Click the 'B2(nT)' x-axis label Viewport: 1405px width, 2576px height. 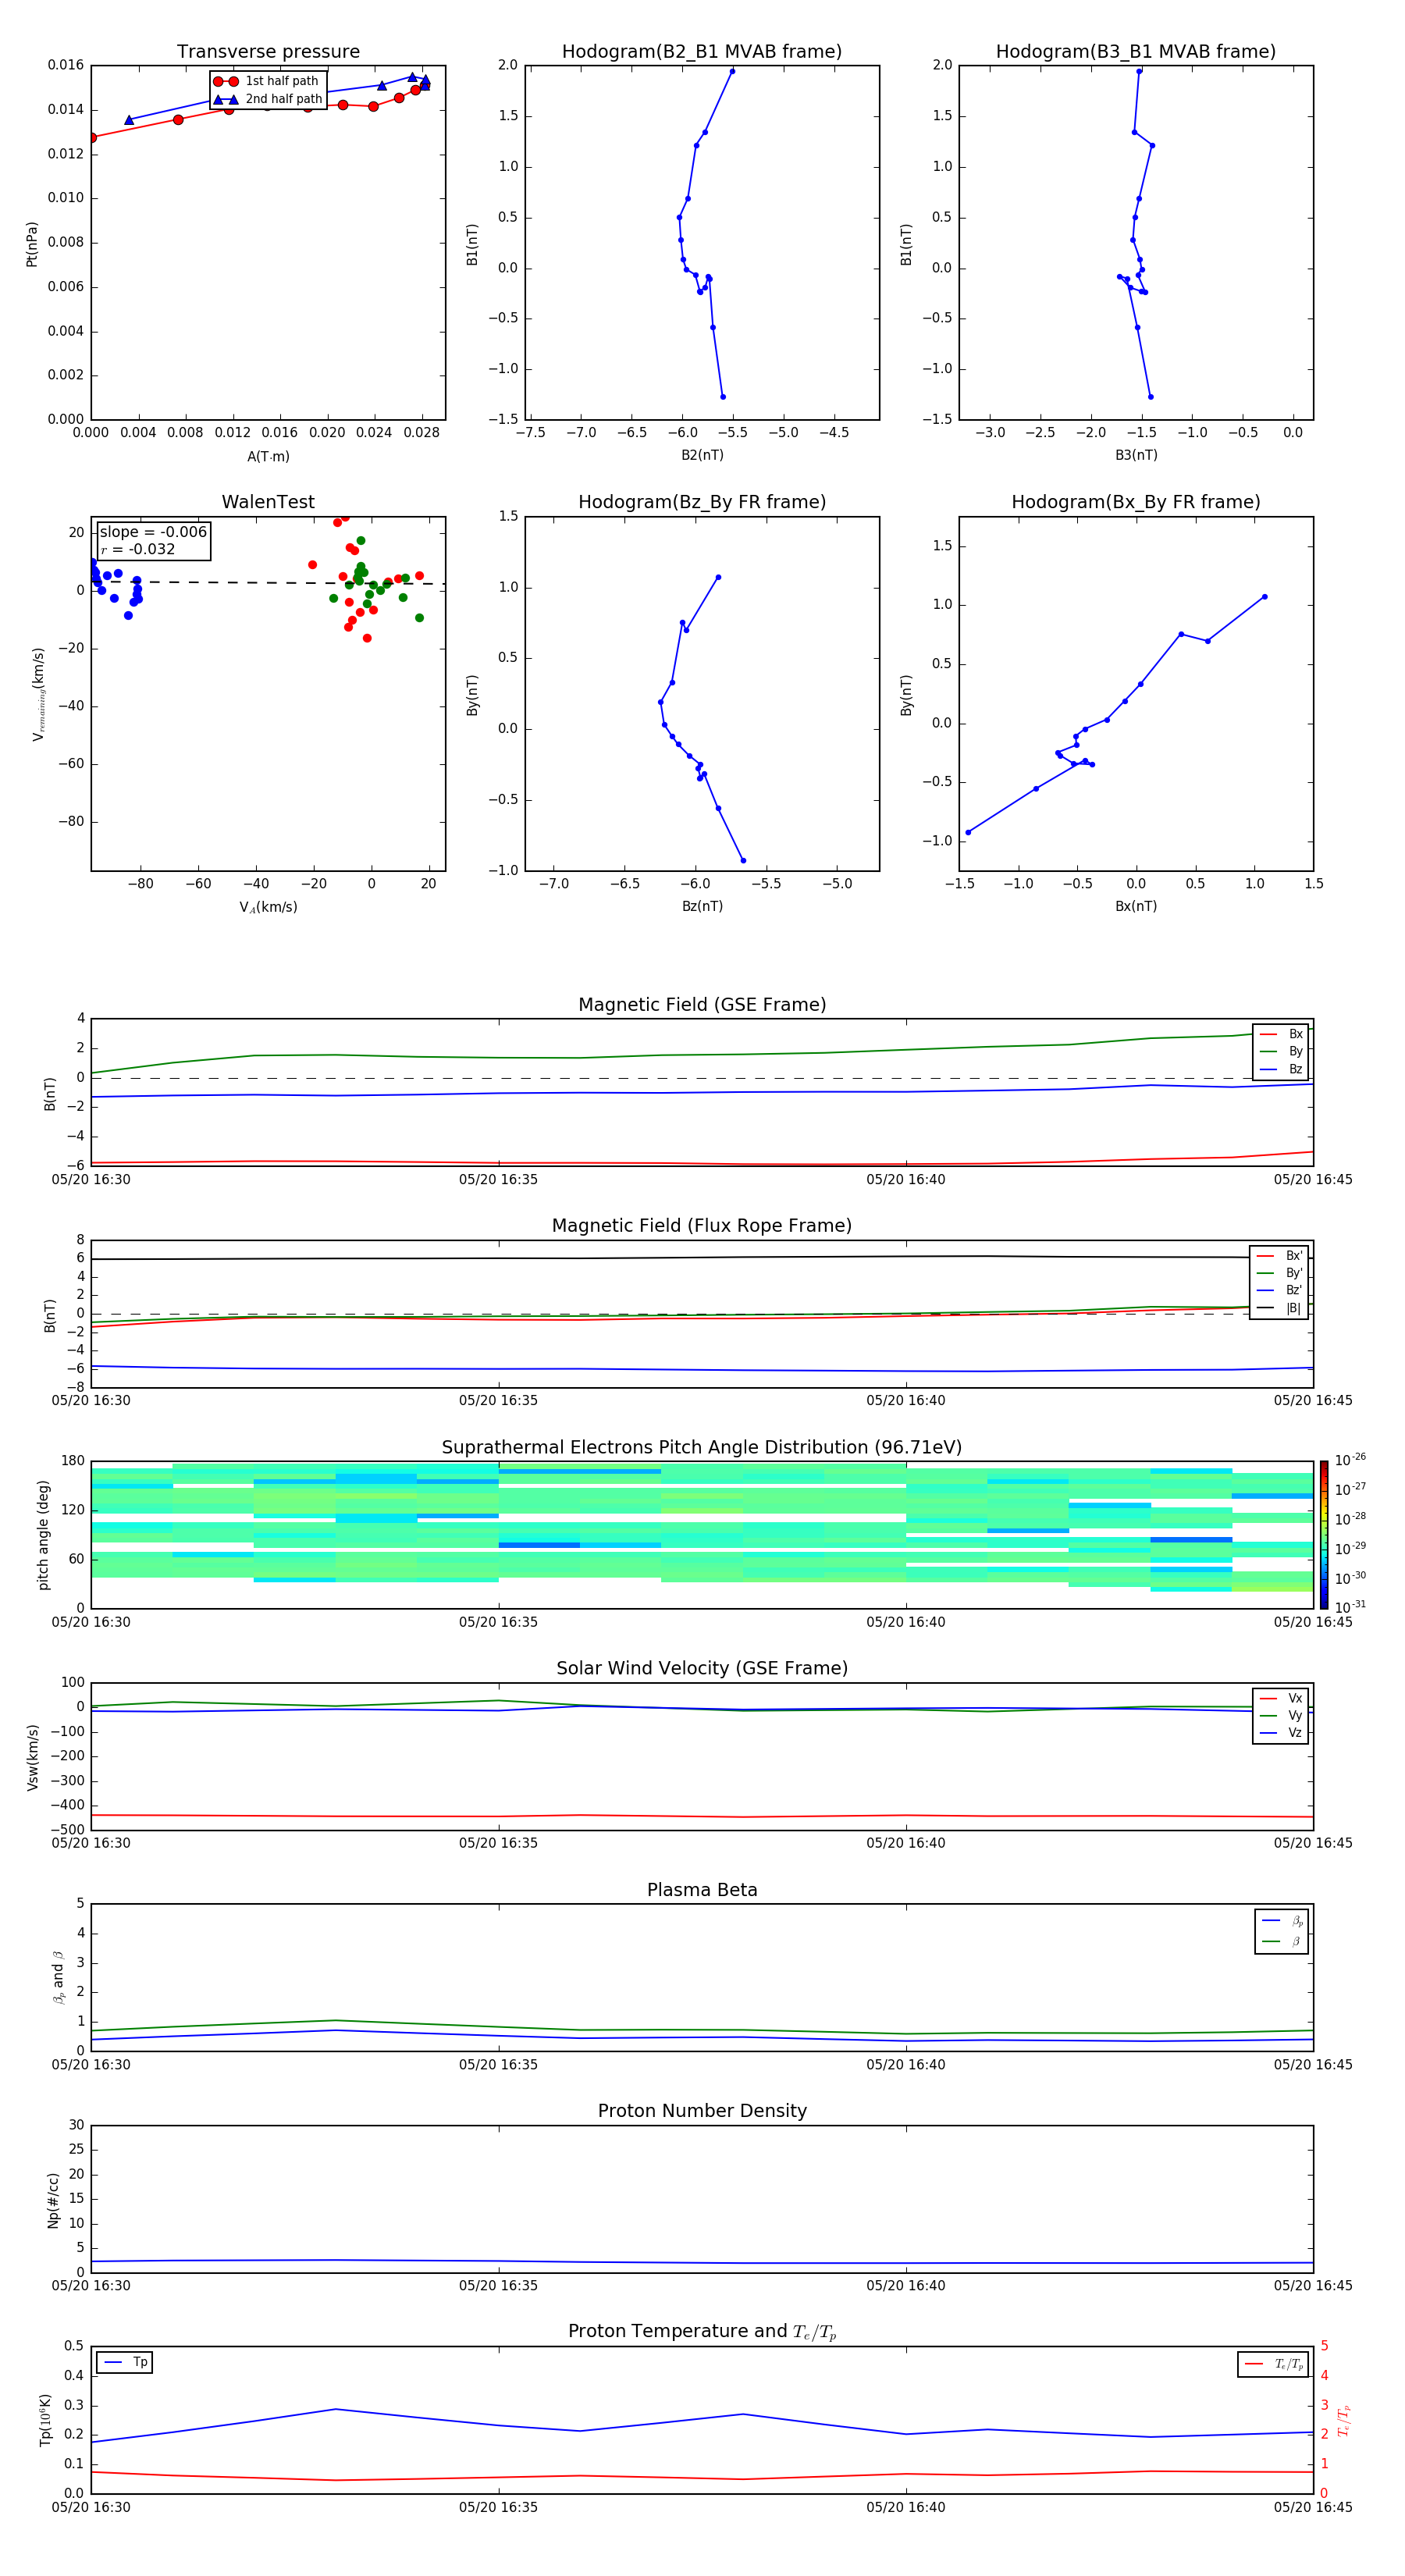[702, 455]
